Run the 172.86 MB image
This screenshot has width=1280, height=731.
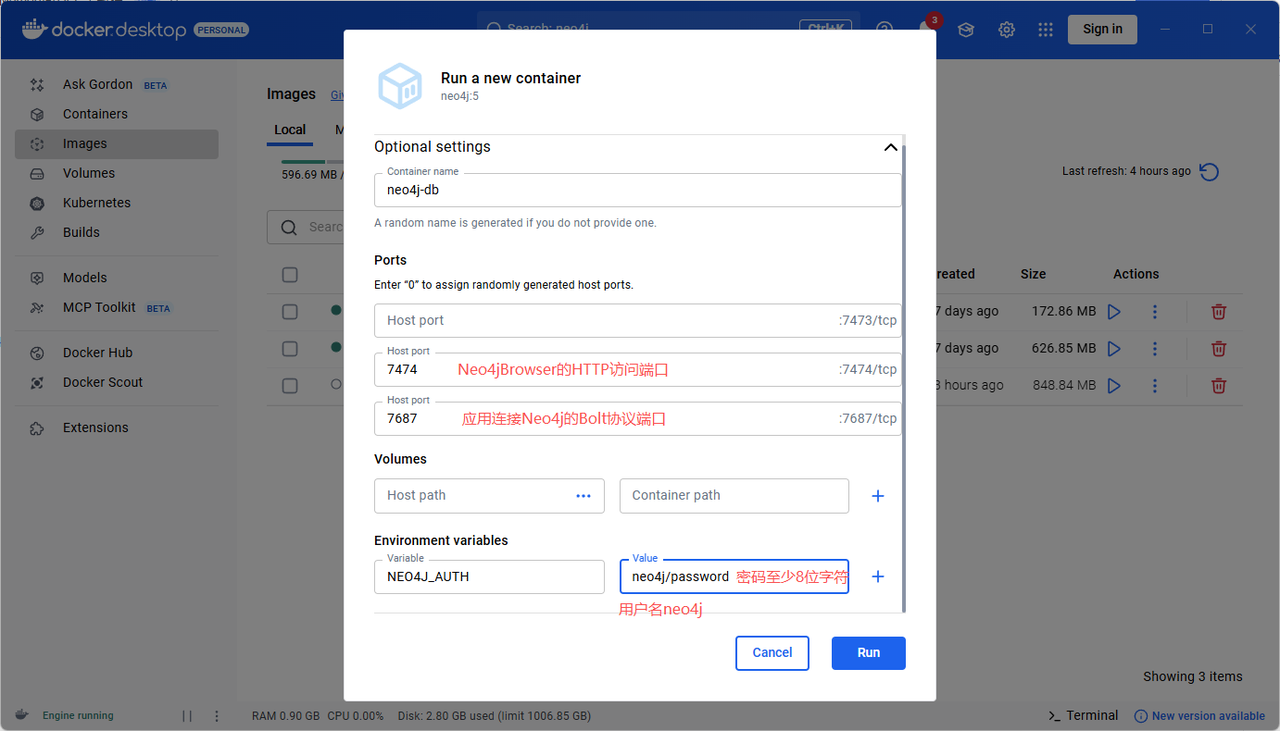[1114, 311]
